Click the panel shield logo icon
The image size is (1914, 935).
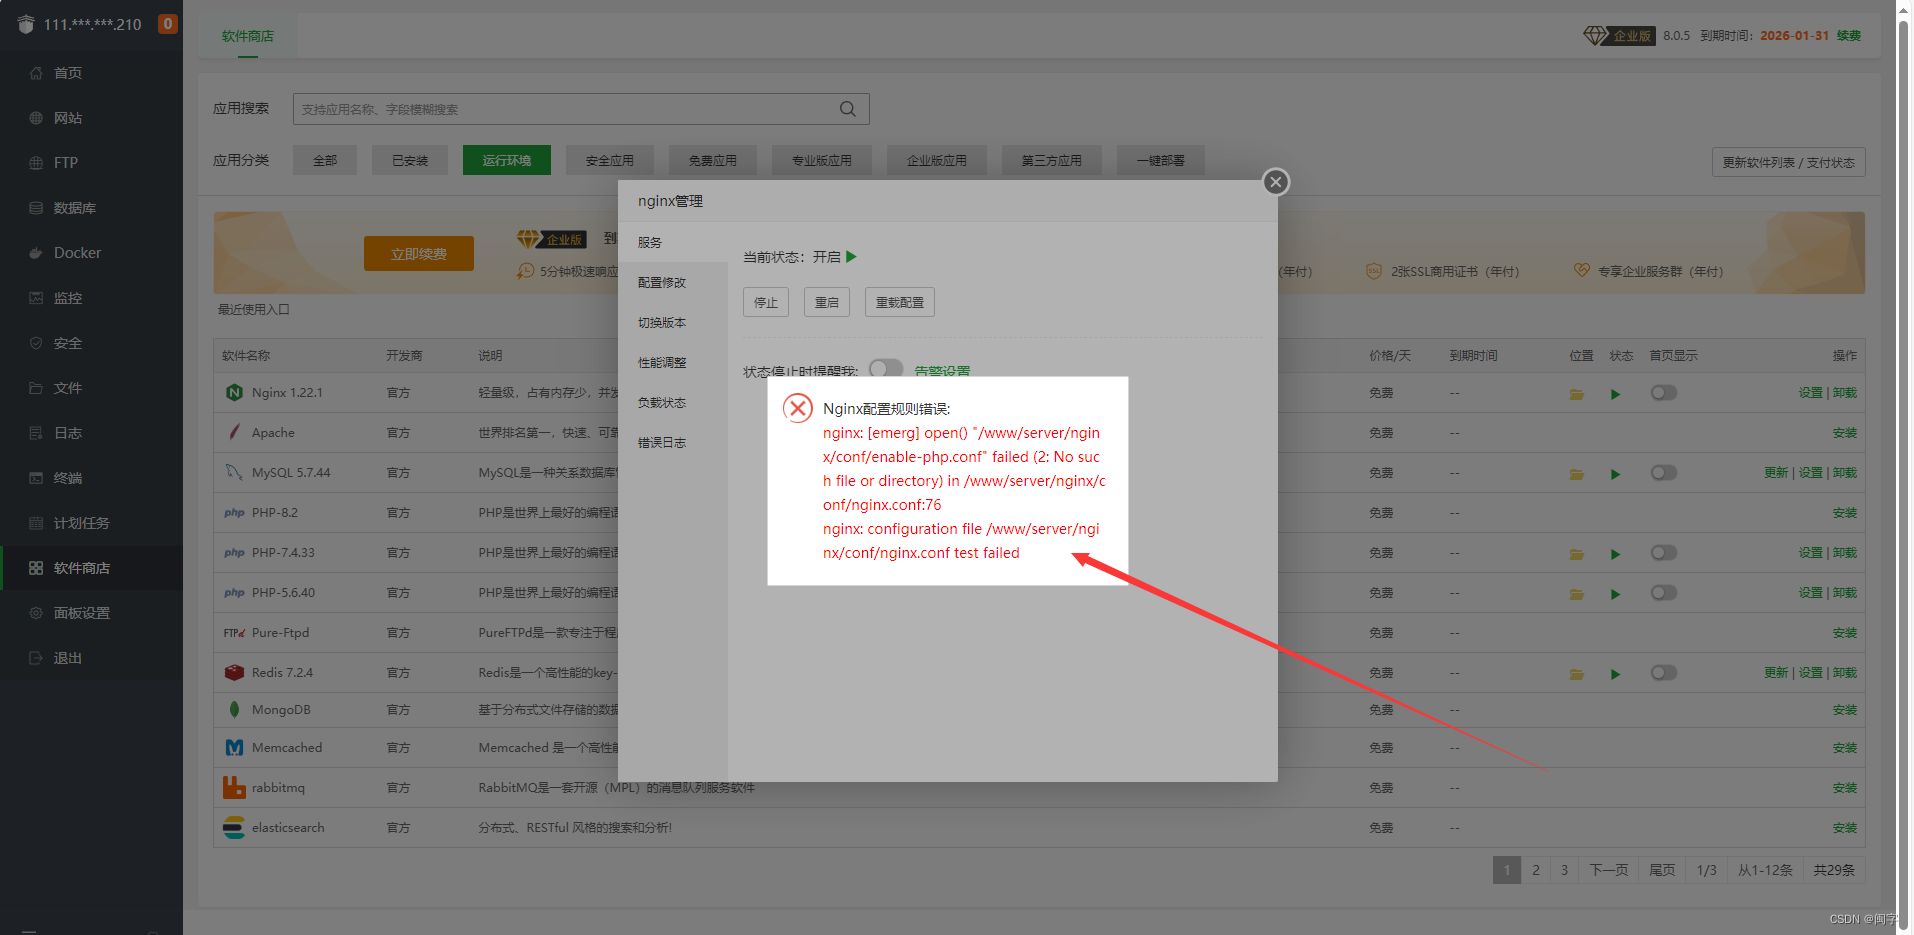(26, 24)
